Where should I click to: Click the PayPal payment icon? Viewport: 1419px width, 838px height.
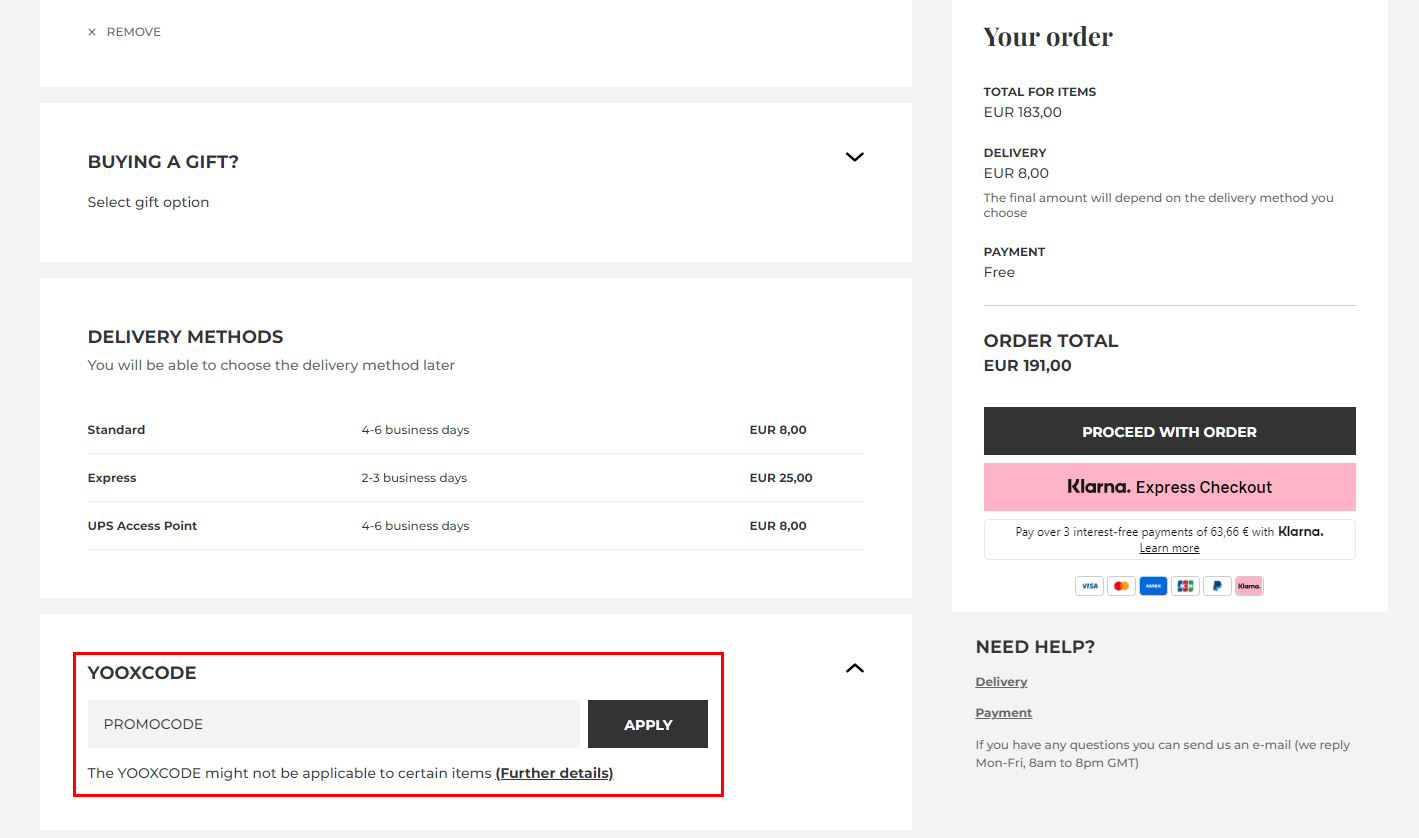point(1217,586)
